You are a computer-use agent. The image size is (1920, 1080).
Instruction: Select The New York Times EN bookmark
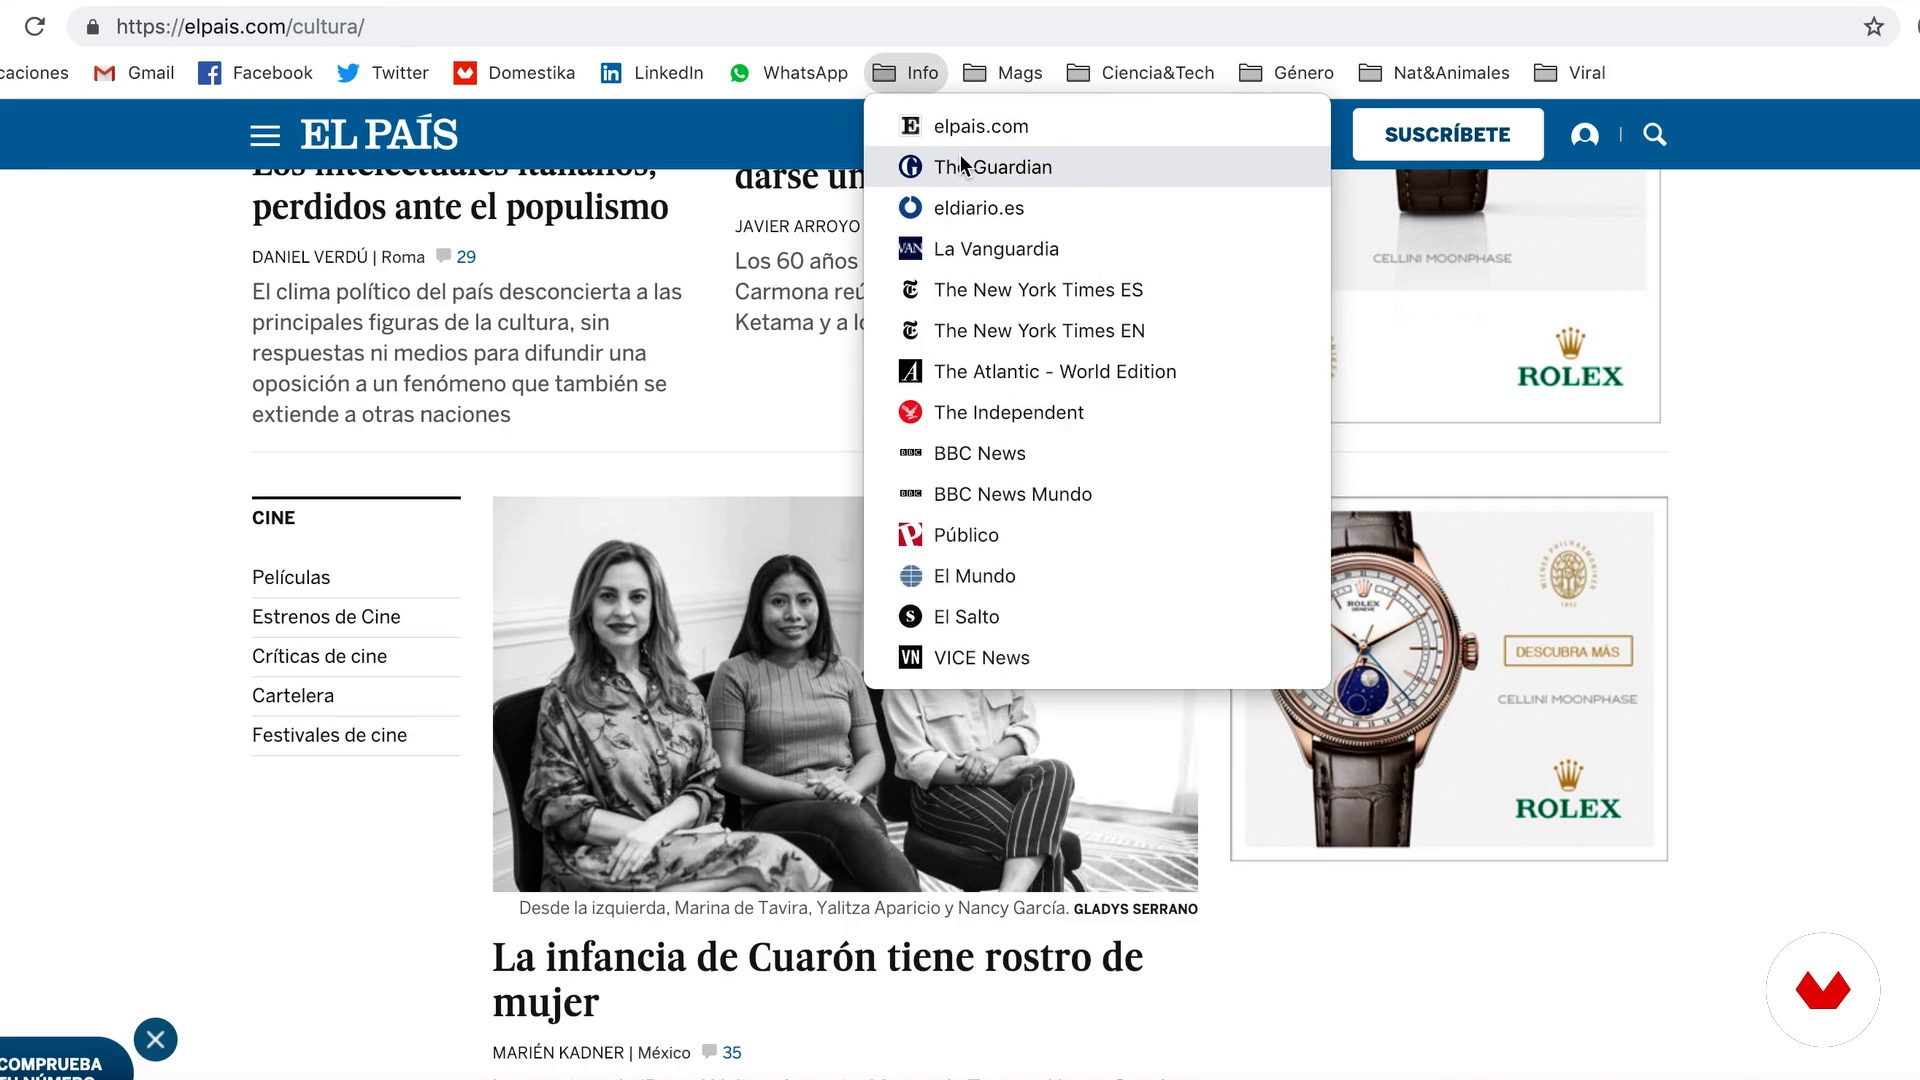pos(1097,331)
